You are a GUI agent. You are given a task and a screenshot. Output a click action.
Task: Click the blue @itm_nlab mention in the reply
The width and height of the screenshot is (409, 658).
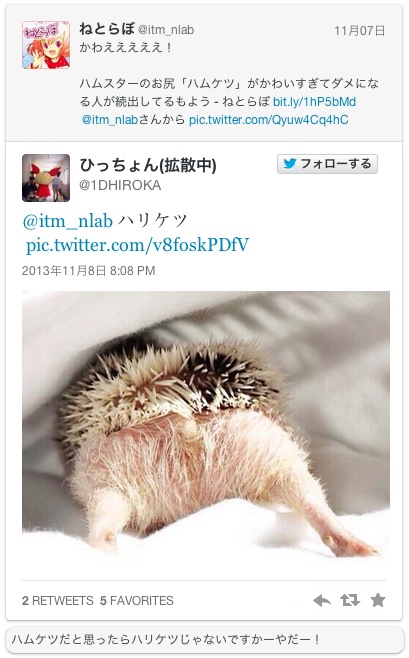pyautogui.click(x=68, y=221)
